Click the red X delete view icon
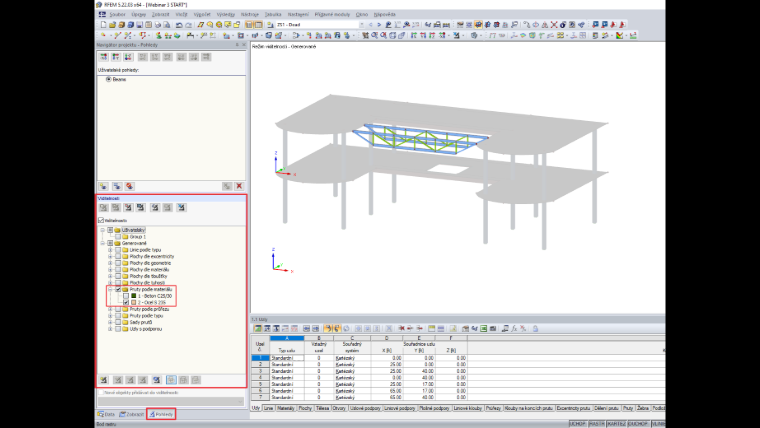The image size is (760, 428). click(x=239, y=186)
